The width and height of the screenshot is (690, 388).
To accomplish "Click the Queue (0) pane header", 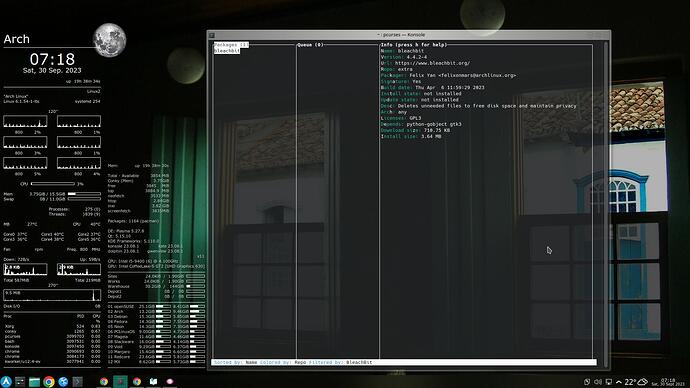I will pos(310,45).
